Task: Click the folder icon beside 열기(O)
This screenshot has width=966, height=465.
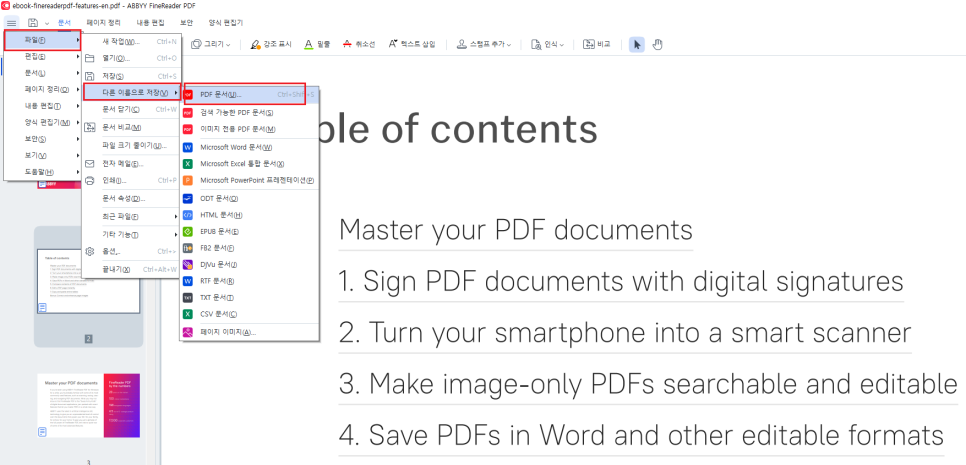Action: point(90,59)
